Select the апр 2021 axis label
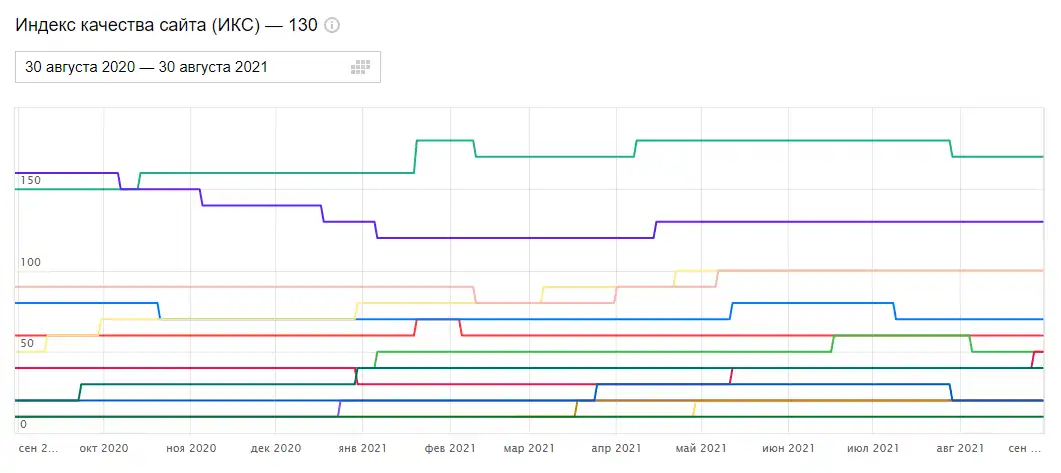This screenshot has height=473, width=1061. [616, 448]
